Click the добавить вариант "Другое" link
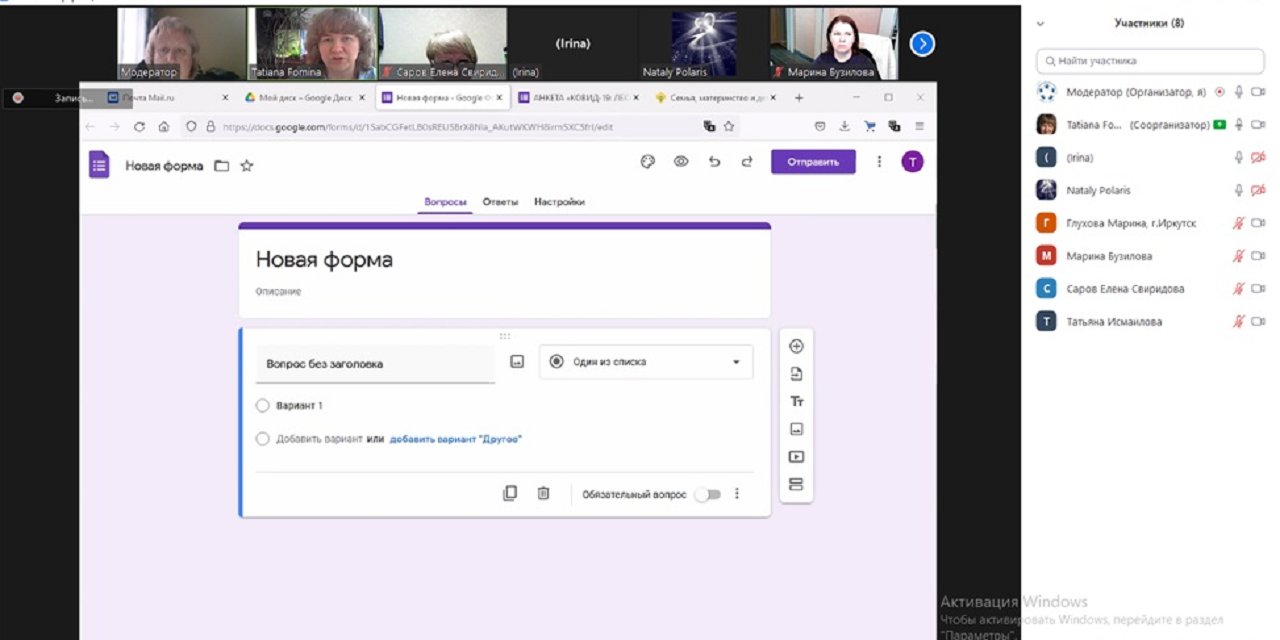 tap(456, 439)
